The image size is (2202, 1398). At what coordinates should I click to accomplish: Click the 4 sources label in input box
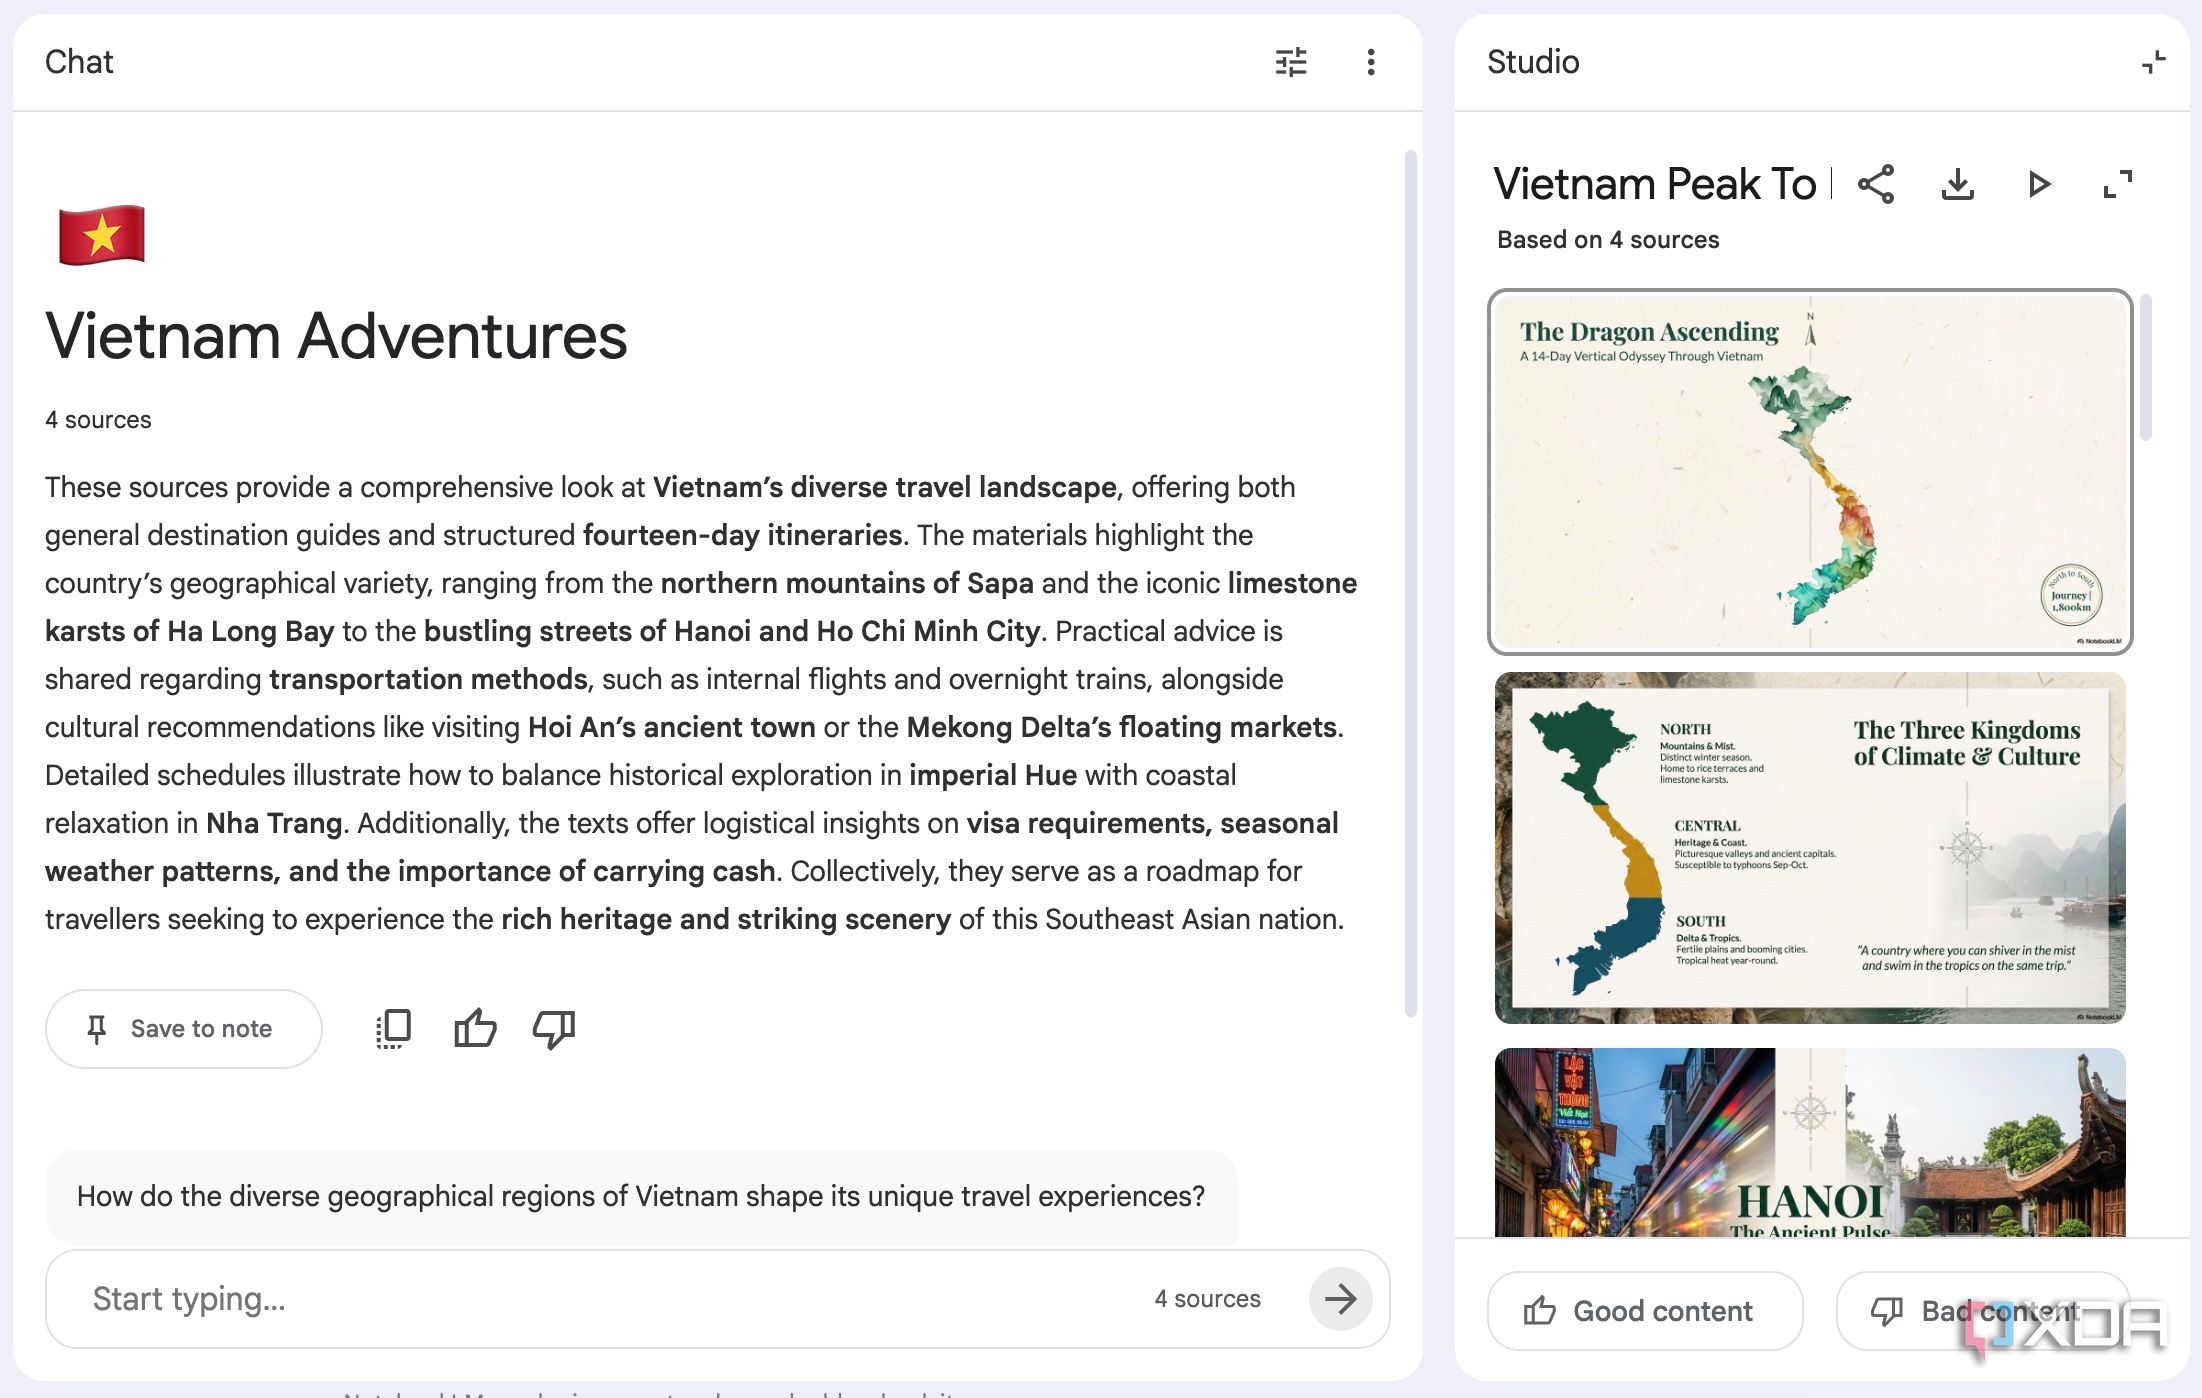pos(1207,1298)
